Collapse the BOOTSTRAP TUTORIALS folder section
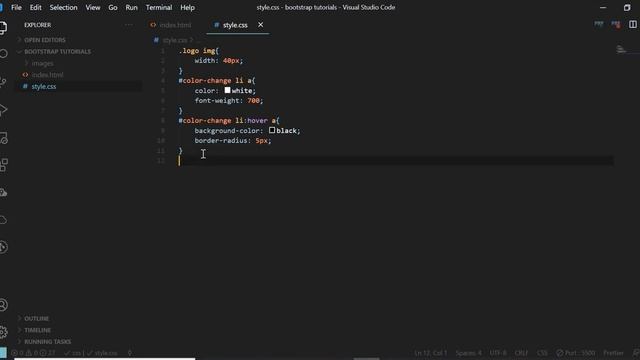This screenshot has width=640, height=360. pyautogui.click(x=57, y=52)
